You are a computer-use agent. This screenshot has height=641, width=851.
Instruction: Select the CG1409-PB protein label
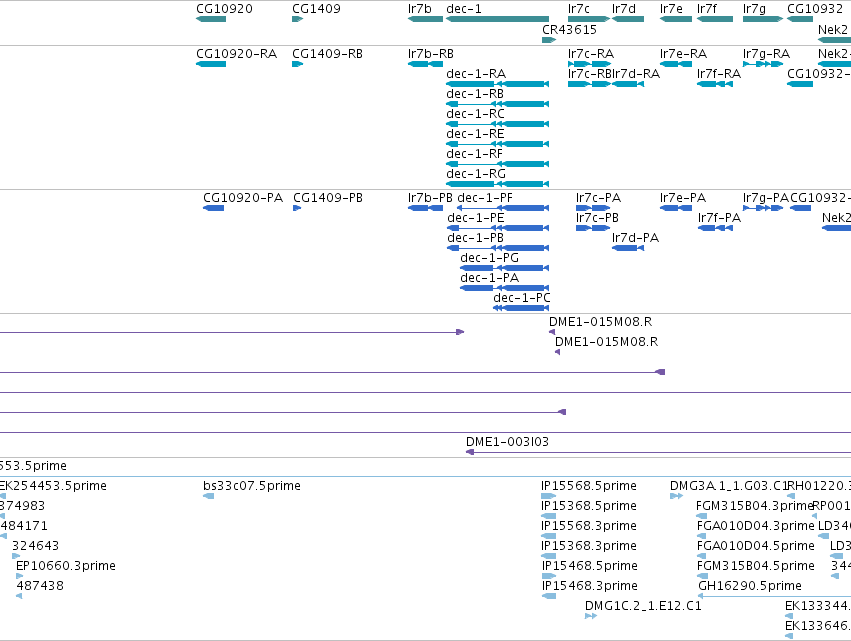coord(328,198)
